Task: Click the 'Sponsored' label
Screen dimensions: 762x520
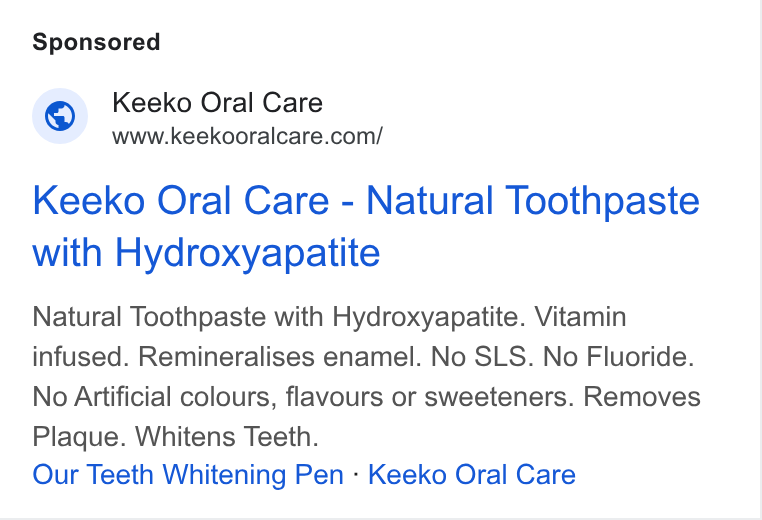Action: point(96,42)
